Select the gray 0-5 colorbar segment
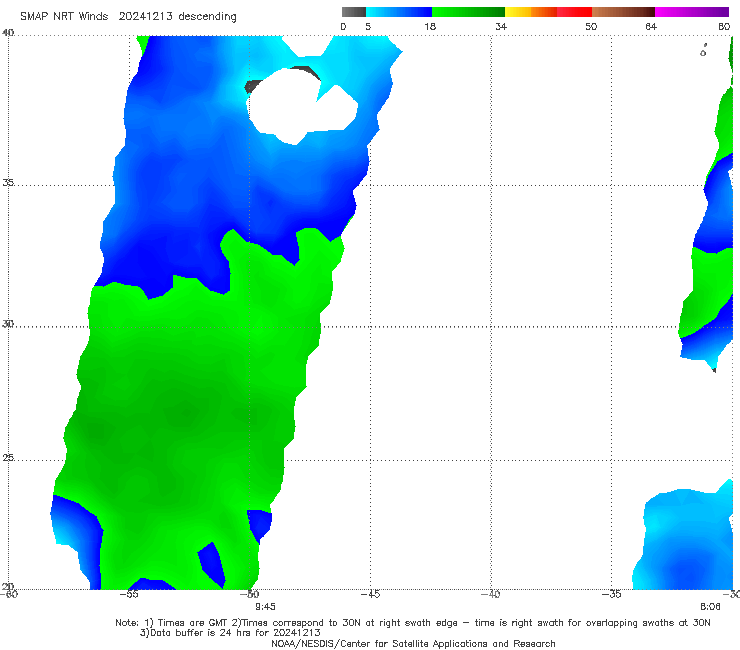Viewport: 740px width, 650px height. [x=353, y=12]
